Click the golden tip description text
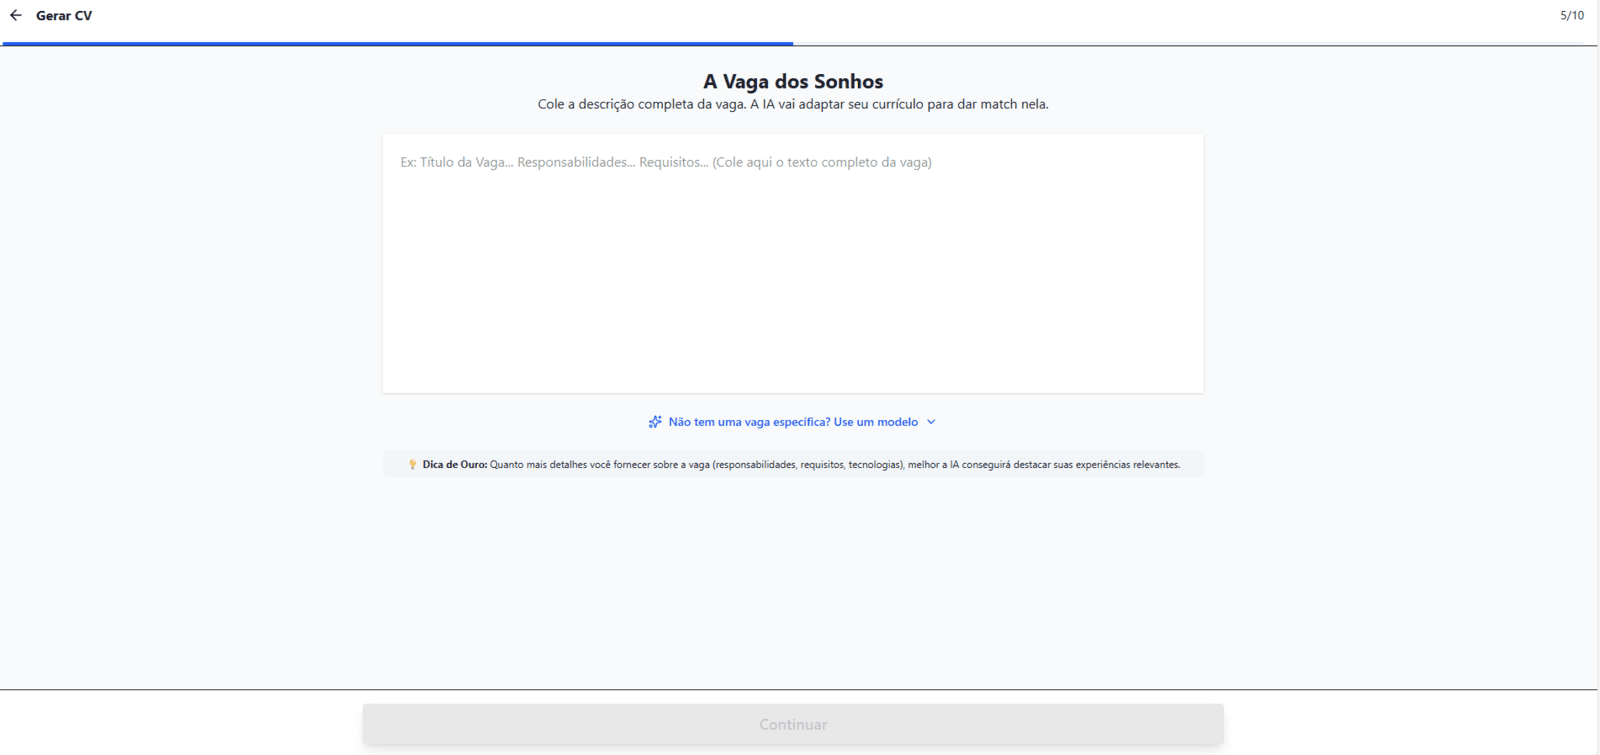1600x755 pixels. coord(835,464)
